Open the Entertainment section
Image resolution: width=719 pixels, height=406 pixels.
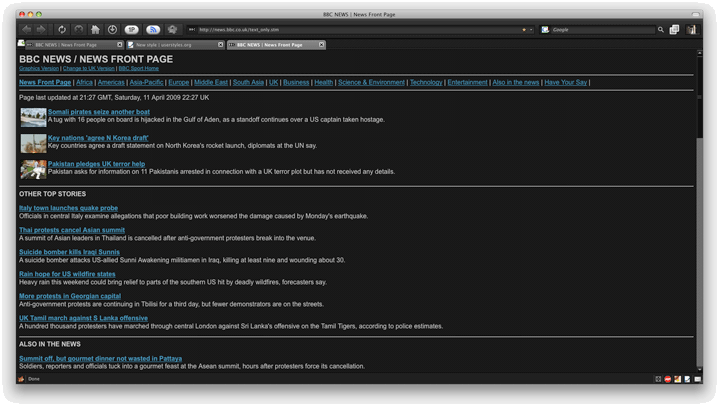point(467,83)
